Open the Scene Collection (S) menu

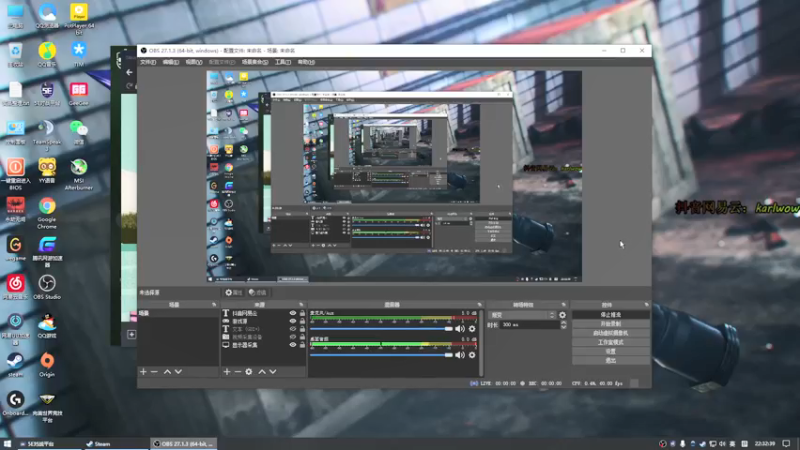coord(255,62)
